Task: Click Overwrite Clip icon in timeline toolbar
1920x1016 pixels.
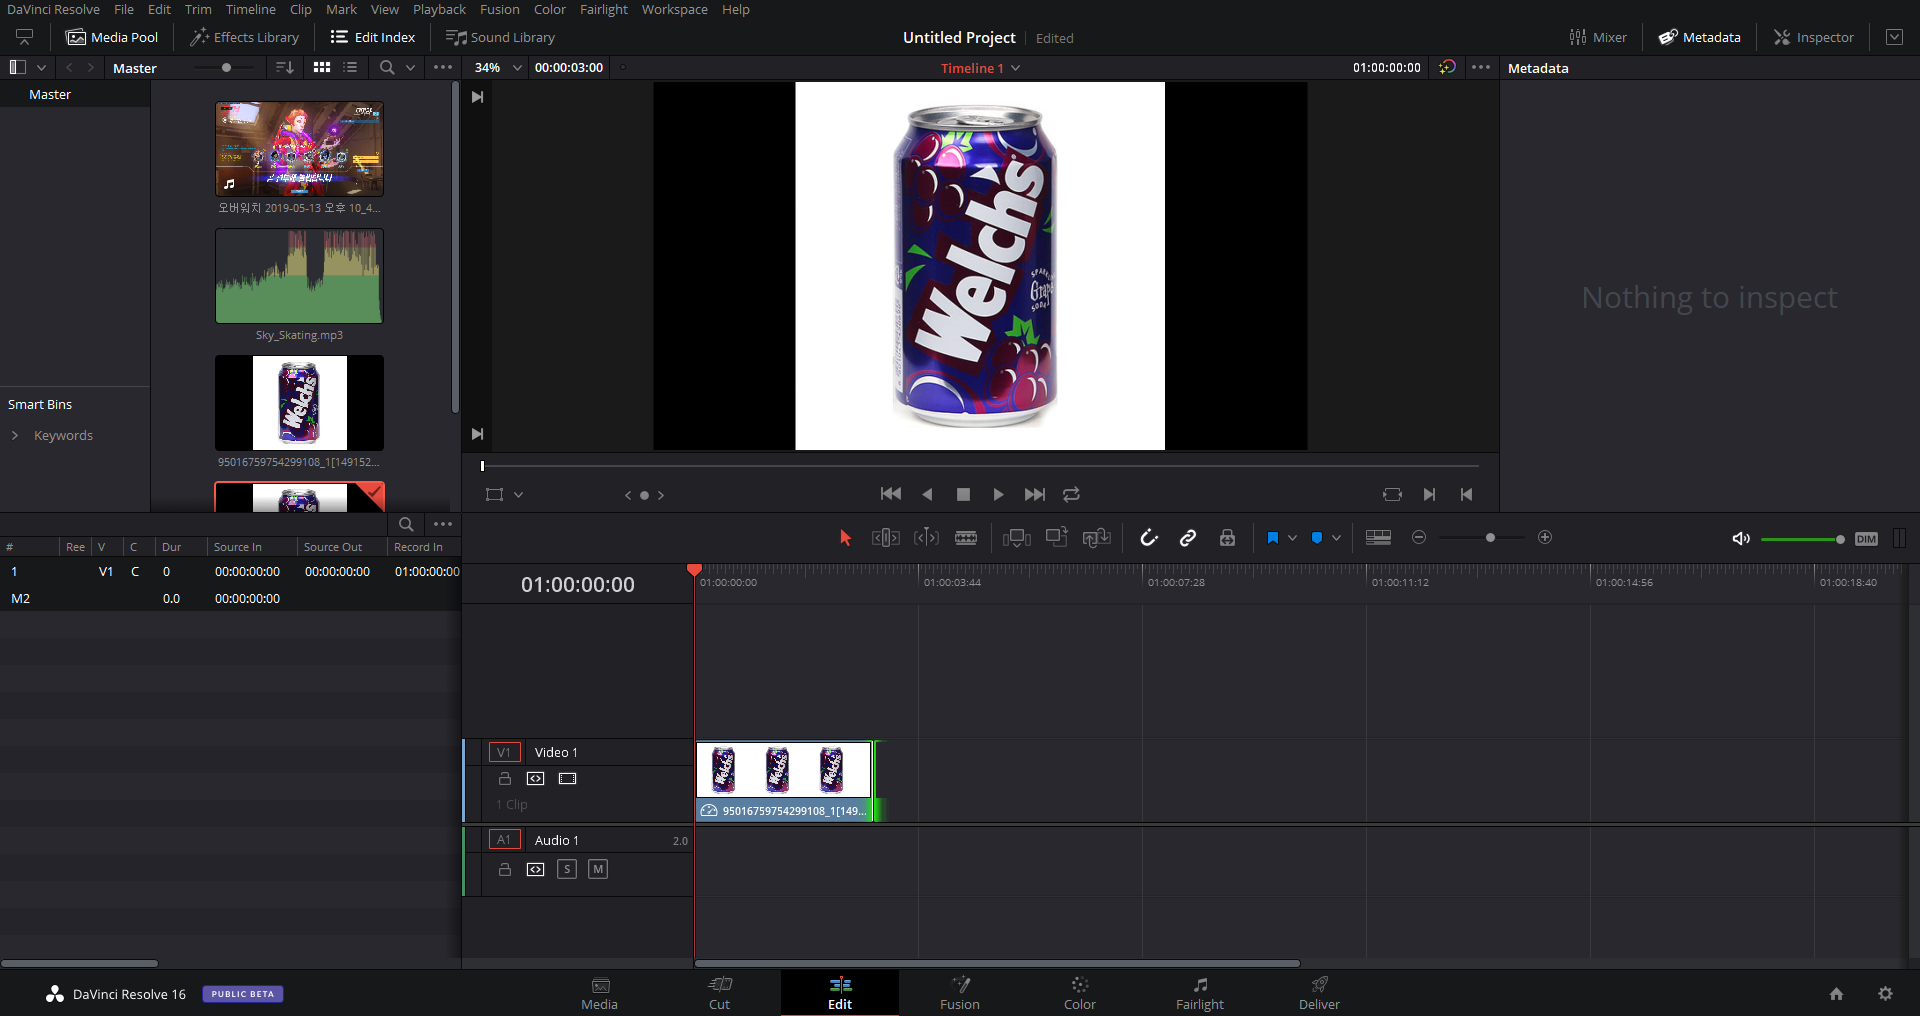Action: point(1057,537)
